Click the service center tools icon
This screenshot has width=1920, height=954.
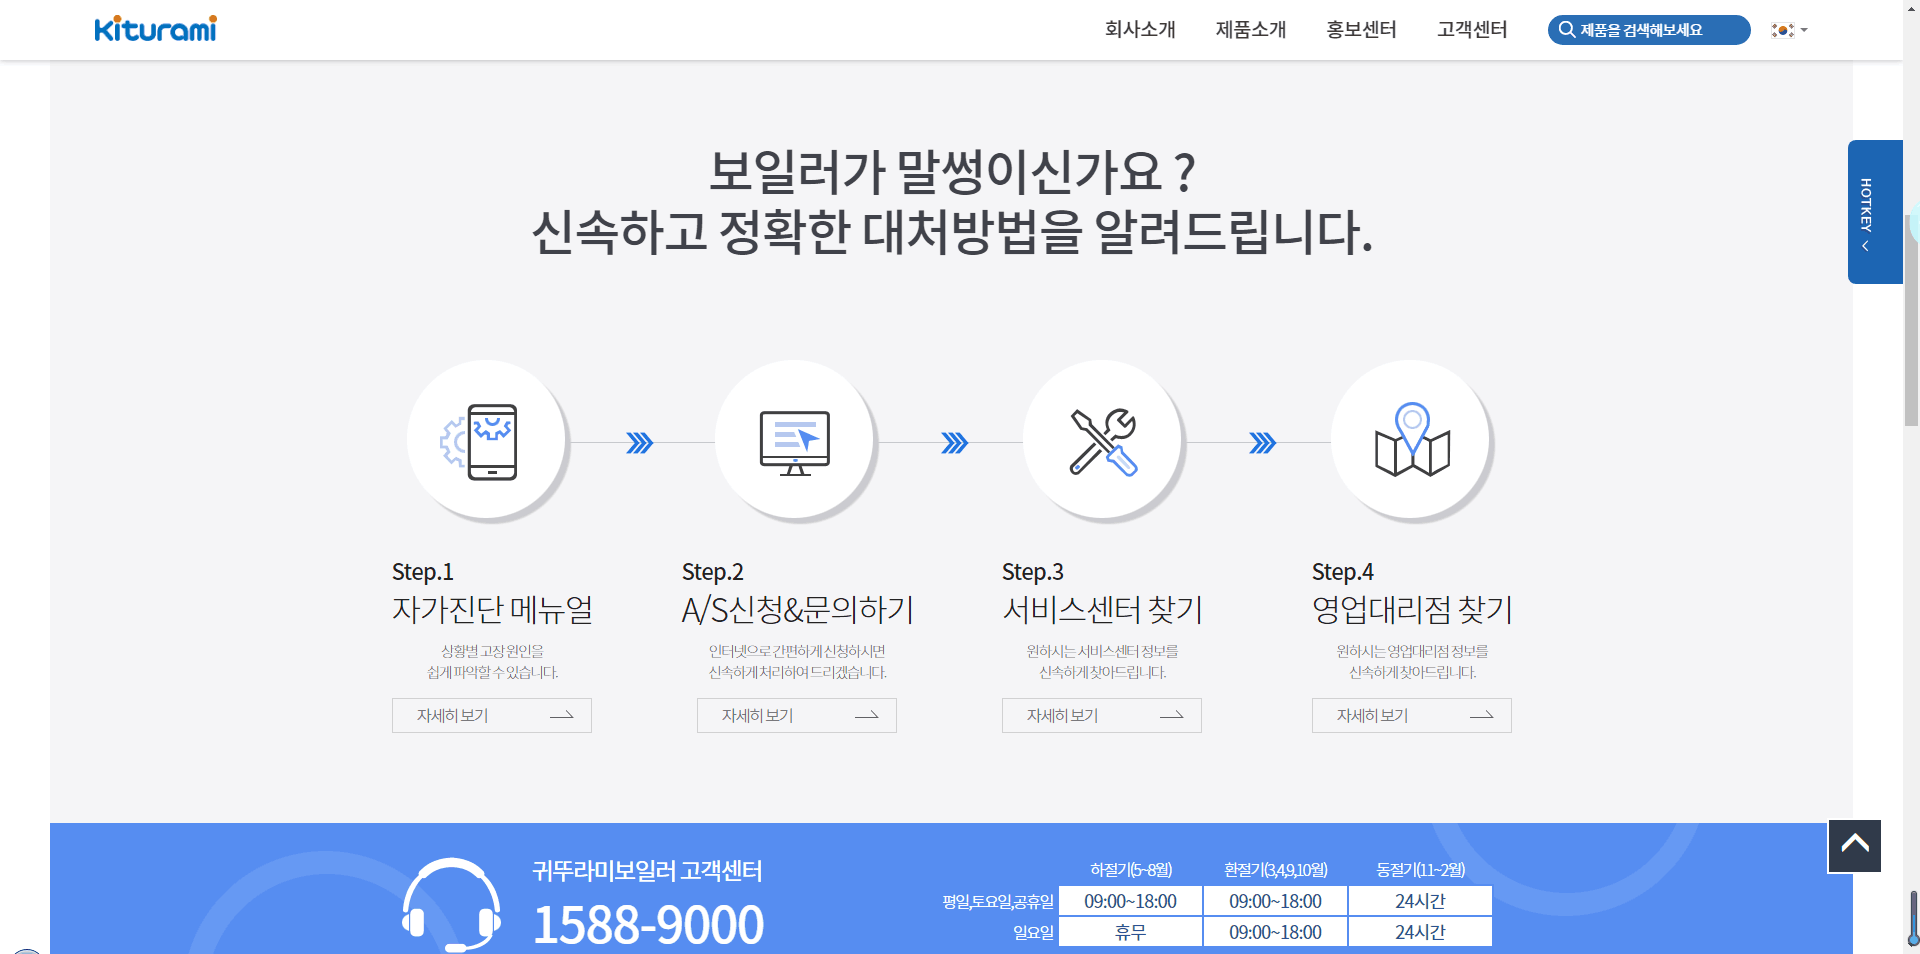coord(1104,441)
